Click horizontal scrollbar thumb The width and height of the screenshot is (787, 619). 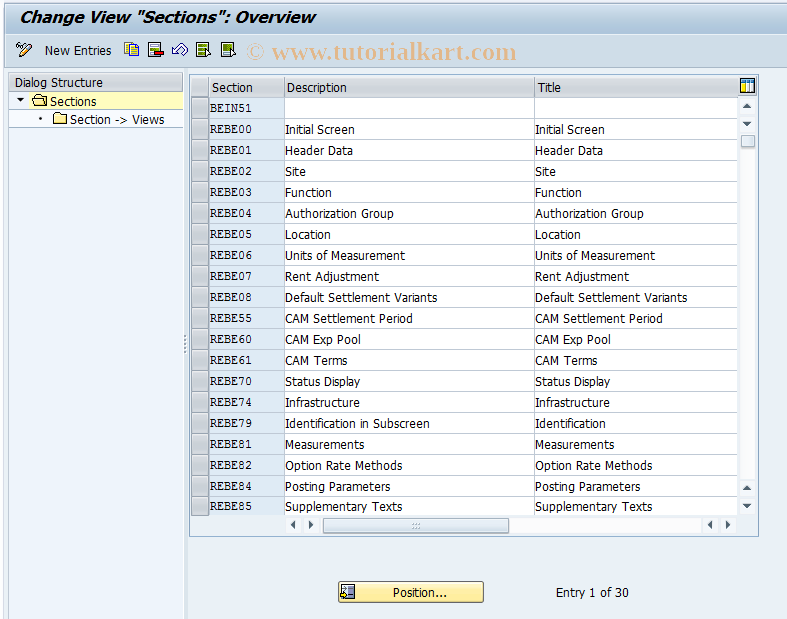[416, 526]
